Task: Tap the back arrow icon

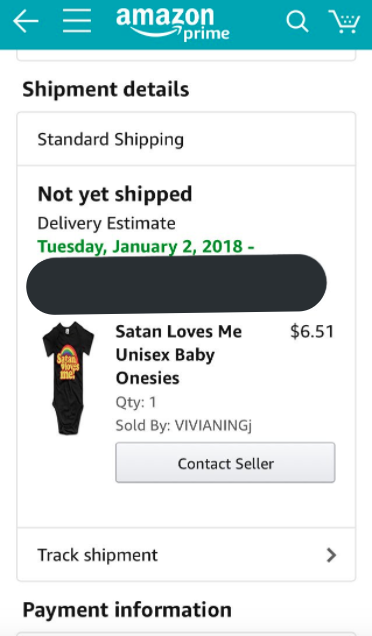Action: (x=26, y=21)
